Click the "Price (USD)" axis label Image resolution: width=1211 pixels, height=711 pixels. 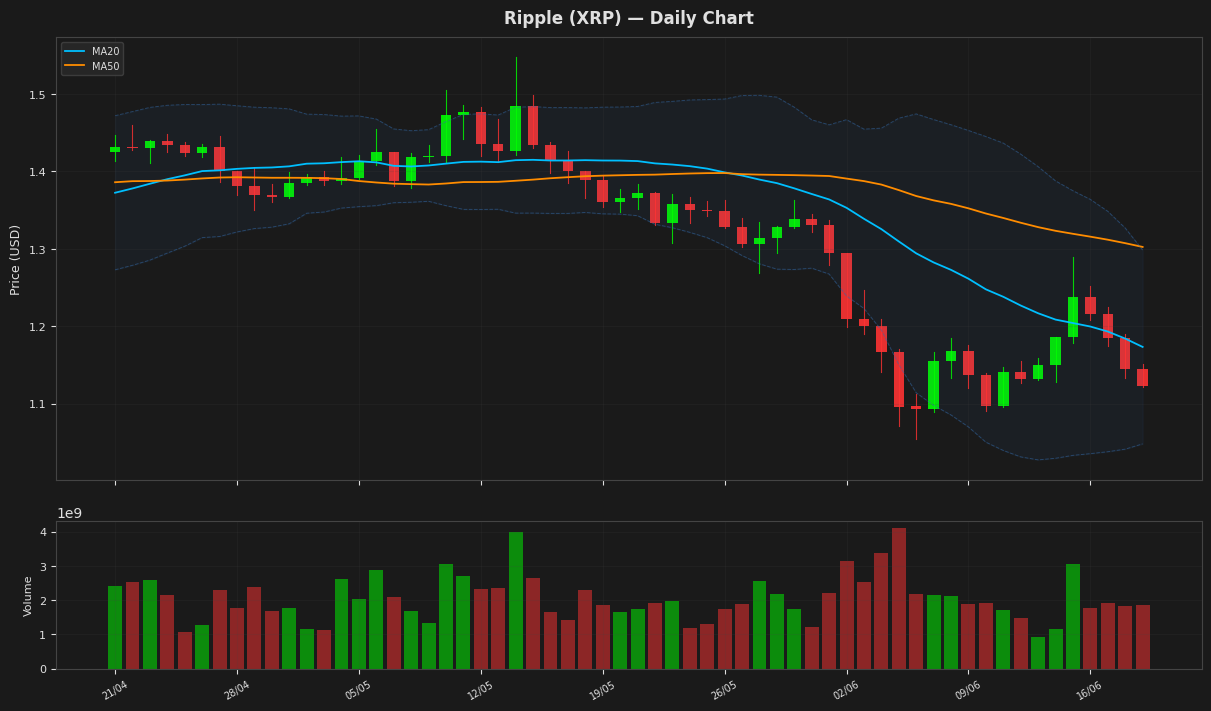coord(15,259)
